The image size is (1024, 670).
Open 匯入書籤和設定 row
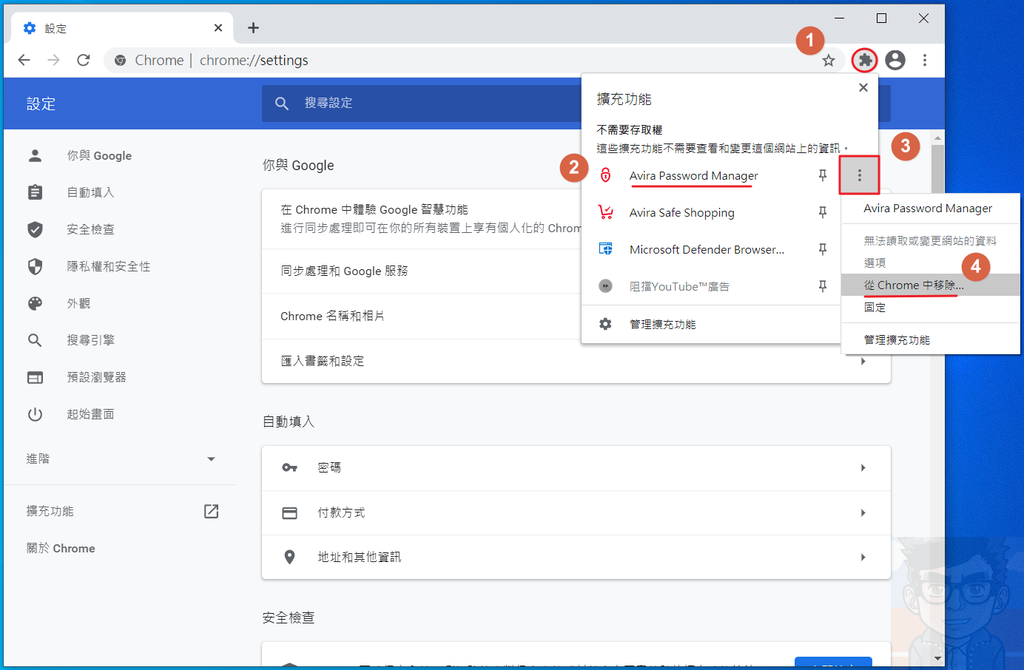(576, 360)
